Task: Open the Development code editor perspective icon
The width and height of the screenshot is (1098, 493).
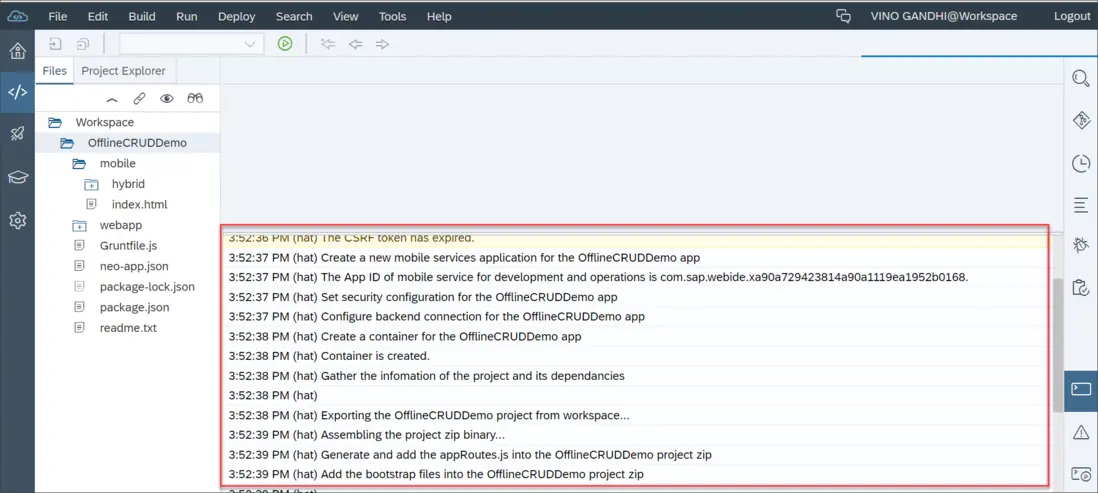Action: coord(17,92)
